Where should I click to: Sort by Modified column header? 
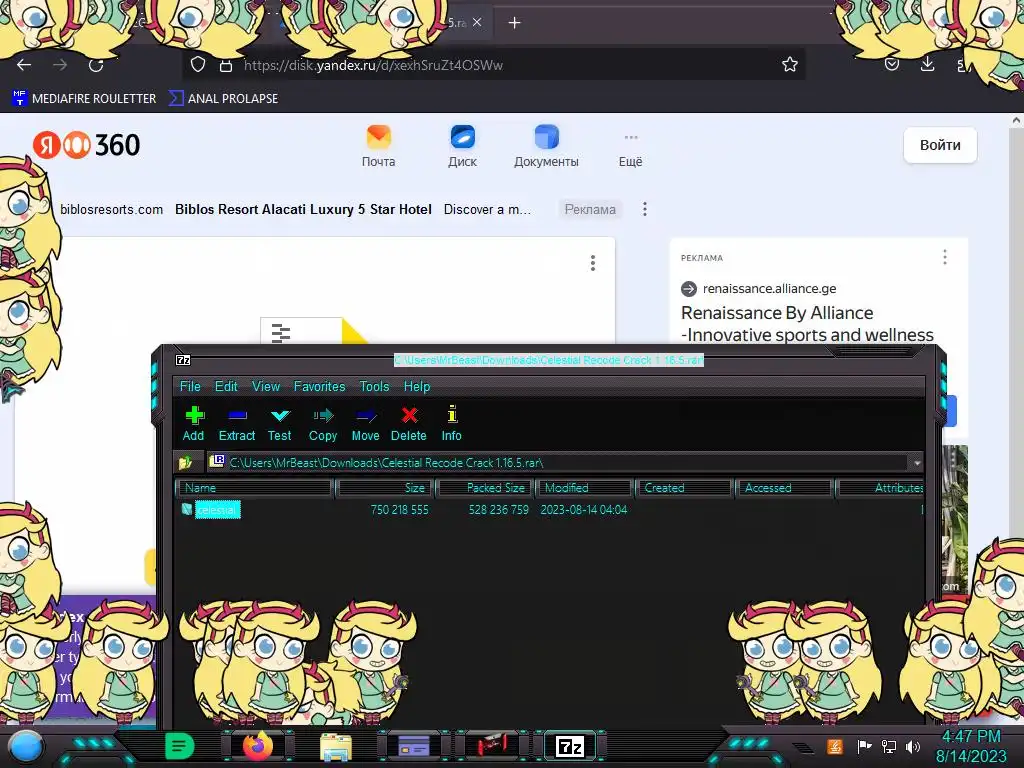point(584,488)
